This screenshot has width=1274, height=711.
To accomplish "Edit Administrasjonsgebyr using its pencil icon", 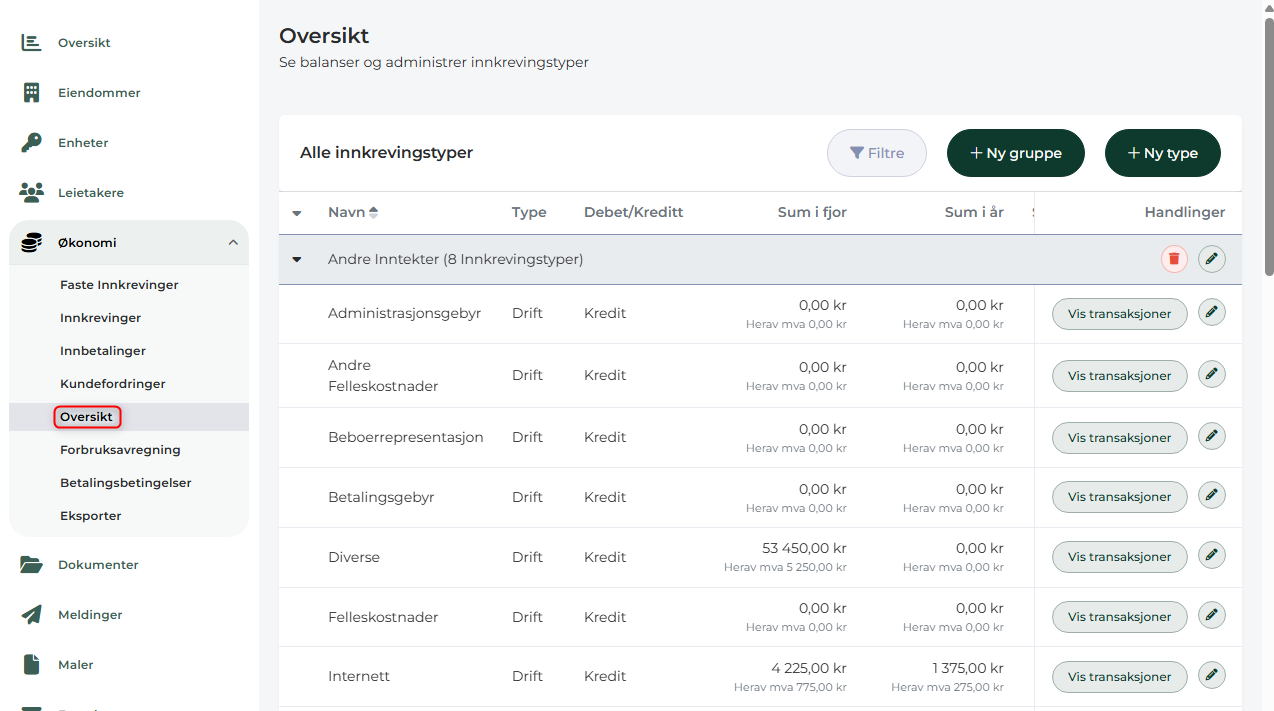I will pos(1211,312).
